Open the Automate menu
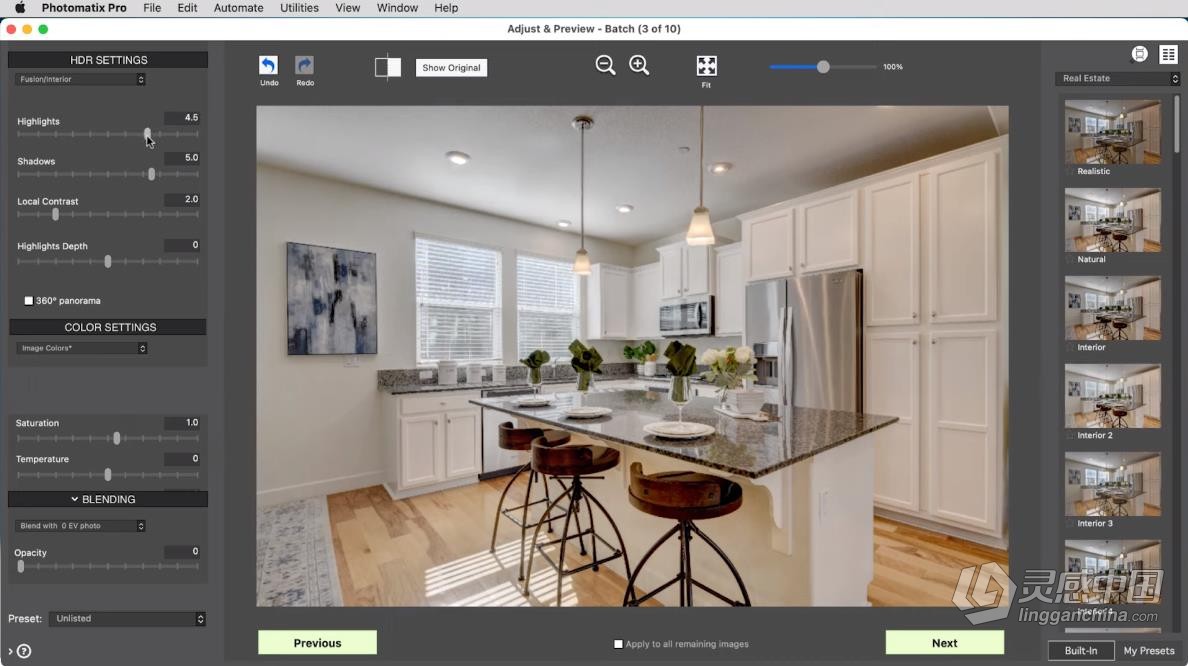Viewport: 1188px width, 666px height. (239, 8)
